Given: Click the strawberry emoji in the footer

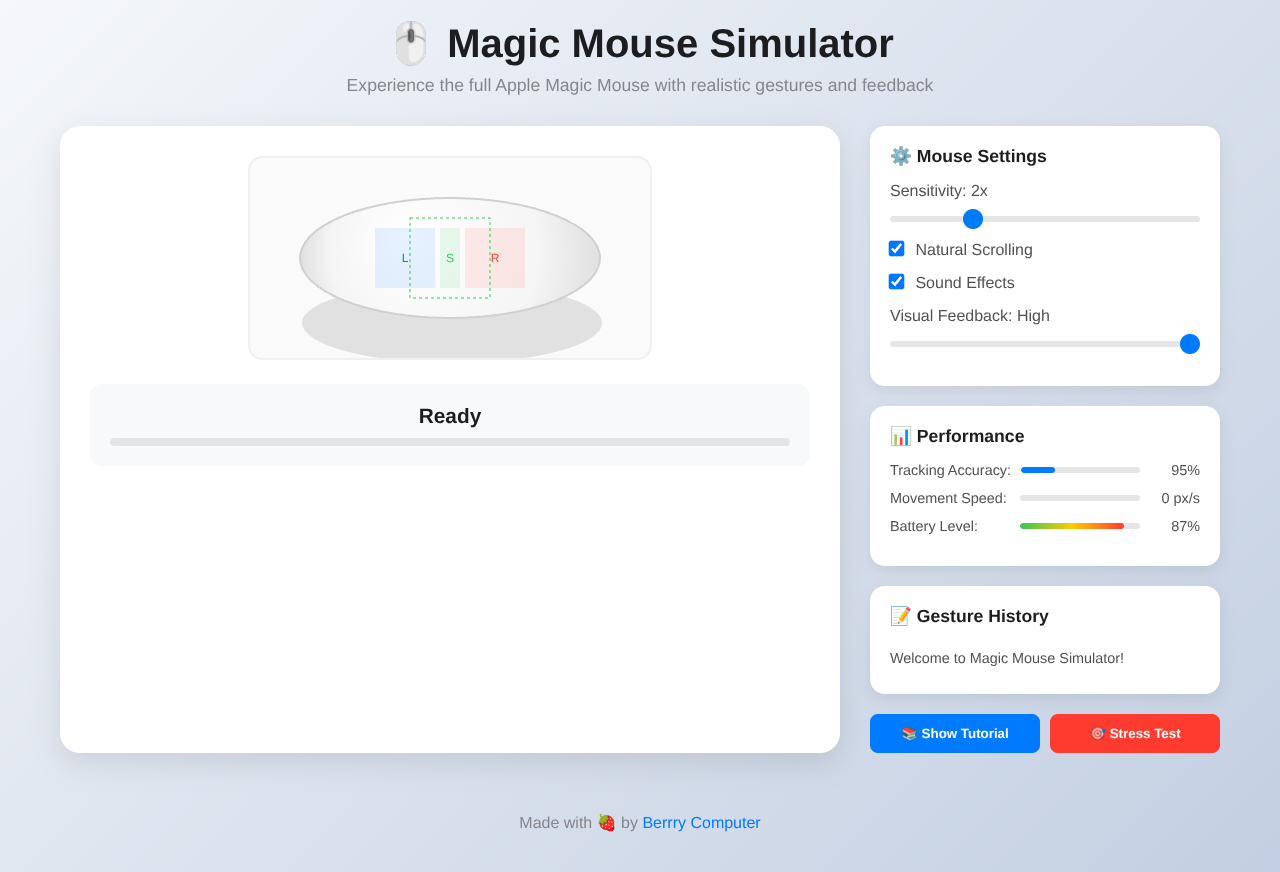Looking at the screenshot, I should click(606, 822).
